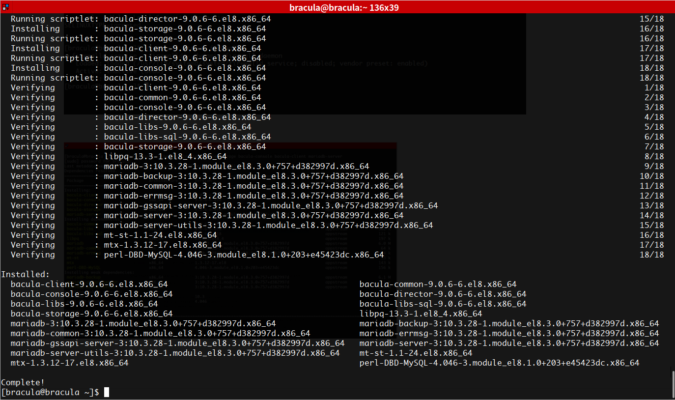The width and height of the screenshot is (675, 400).
Task: Click bacula-common-9.0.6-6 in the Installed list
Action: tap(438, 284)
